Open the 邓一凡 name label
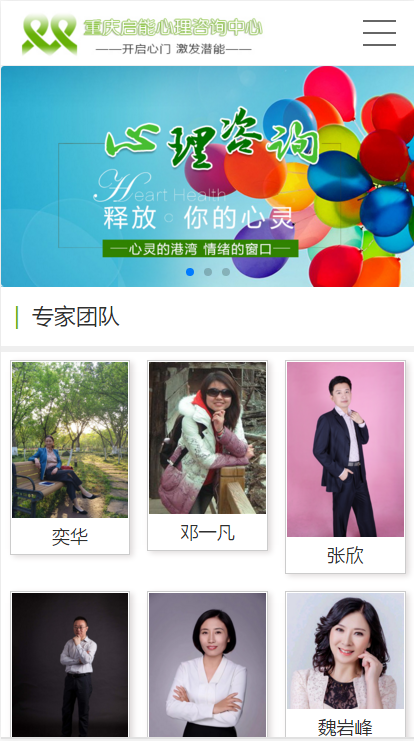Screen dimensions: 414x741 (x=207, y=533)
